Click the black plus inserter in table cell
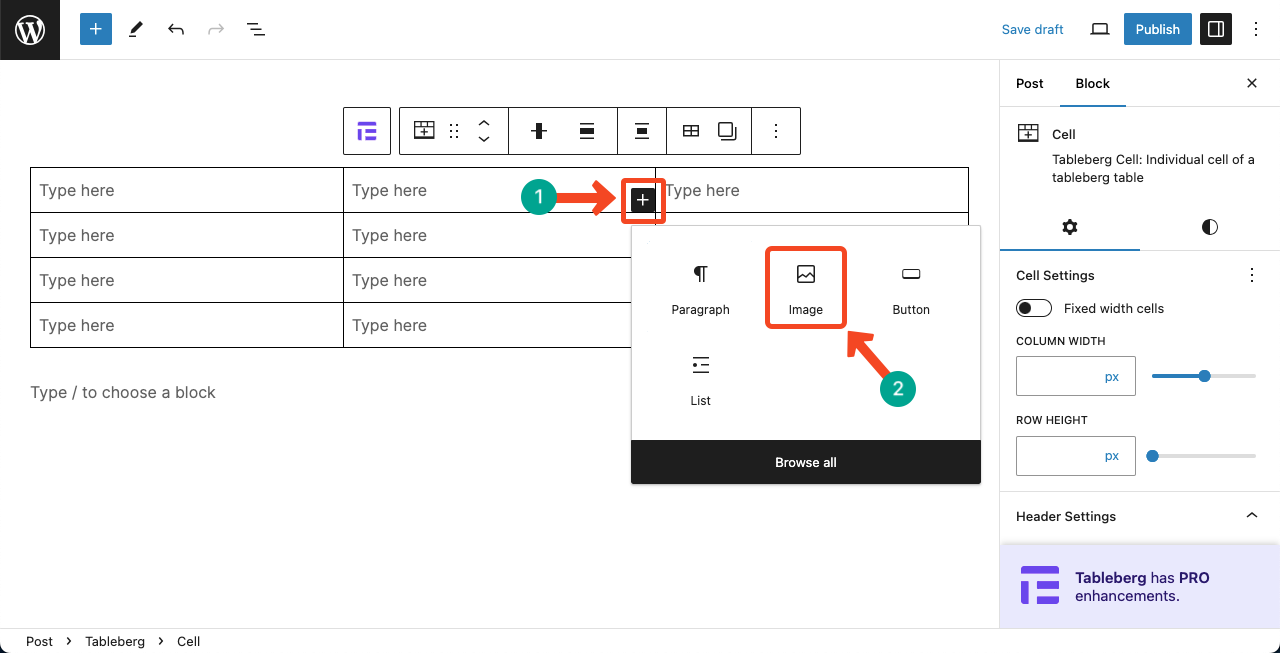 click(x=643, y=200)
